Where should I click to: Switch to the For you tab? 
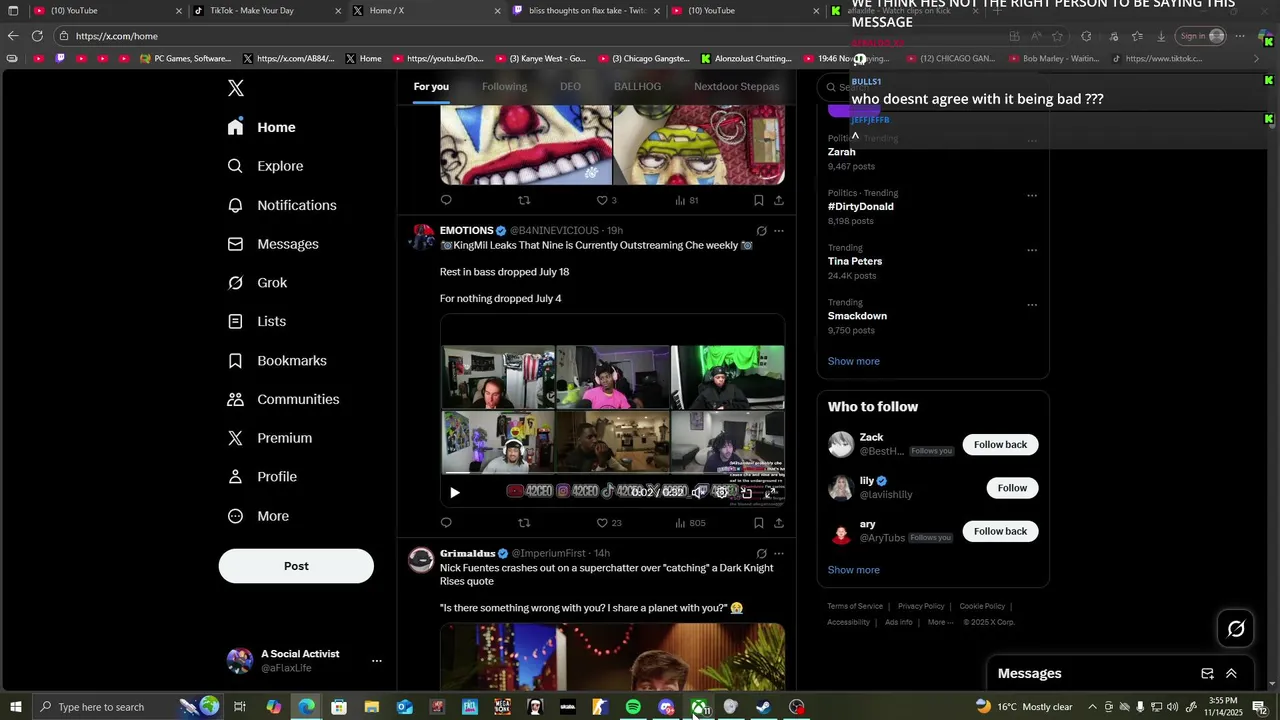click(x=431, y=87)
